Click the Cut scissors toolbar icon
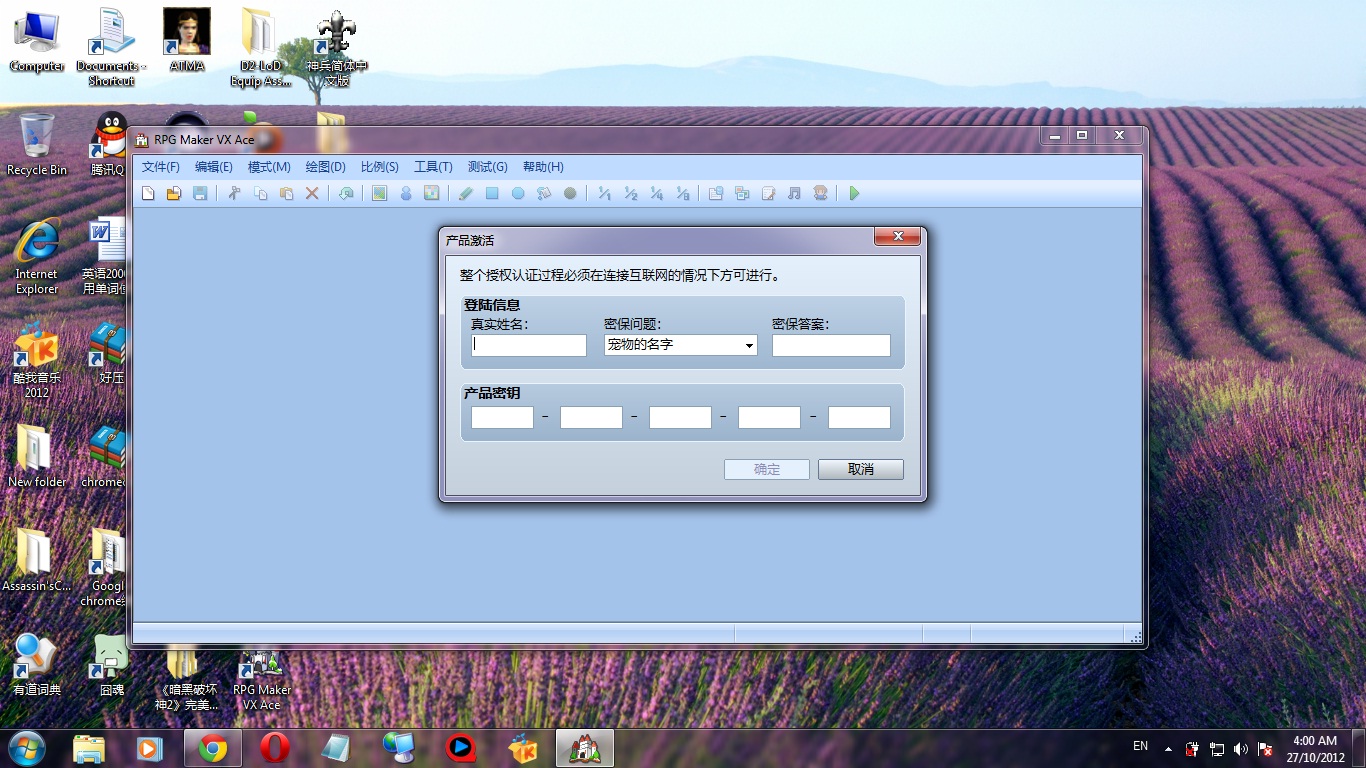Screen dimensions: 1366x768 [x=234, y=193]
